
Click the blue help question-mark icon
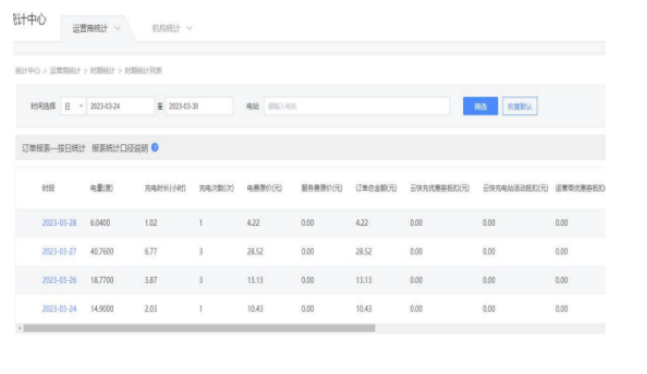155,147
